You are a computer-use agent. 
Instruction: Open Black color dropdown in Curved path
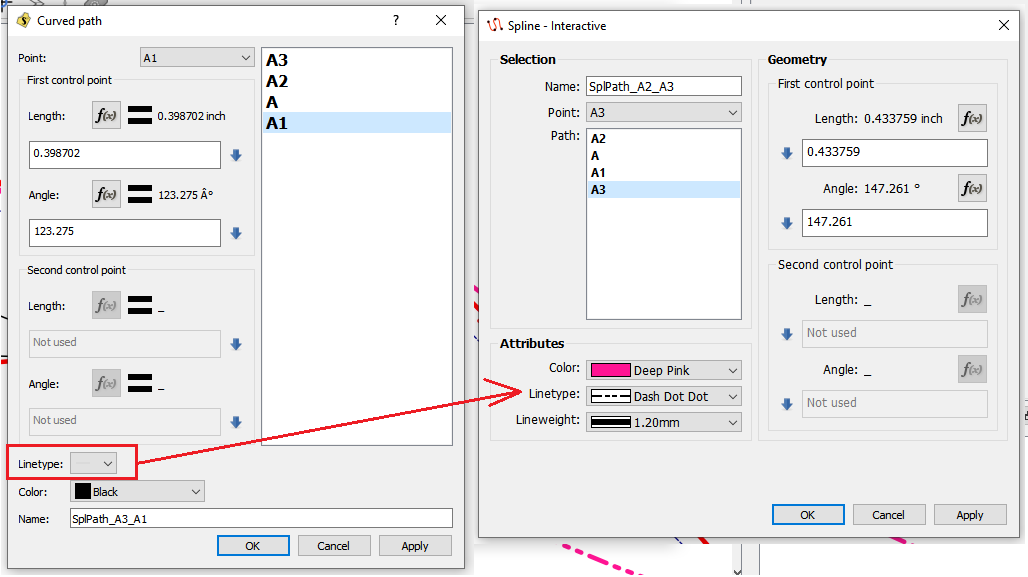pyautogui.click(x=137, y=491)
